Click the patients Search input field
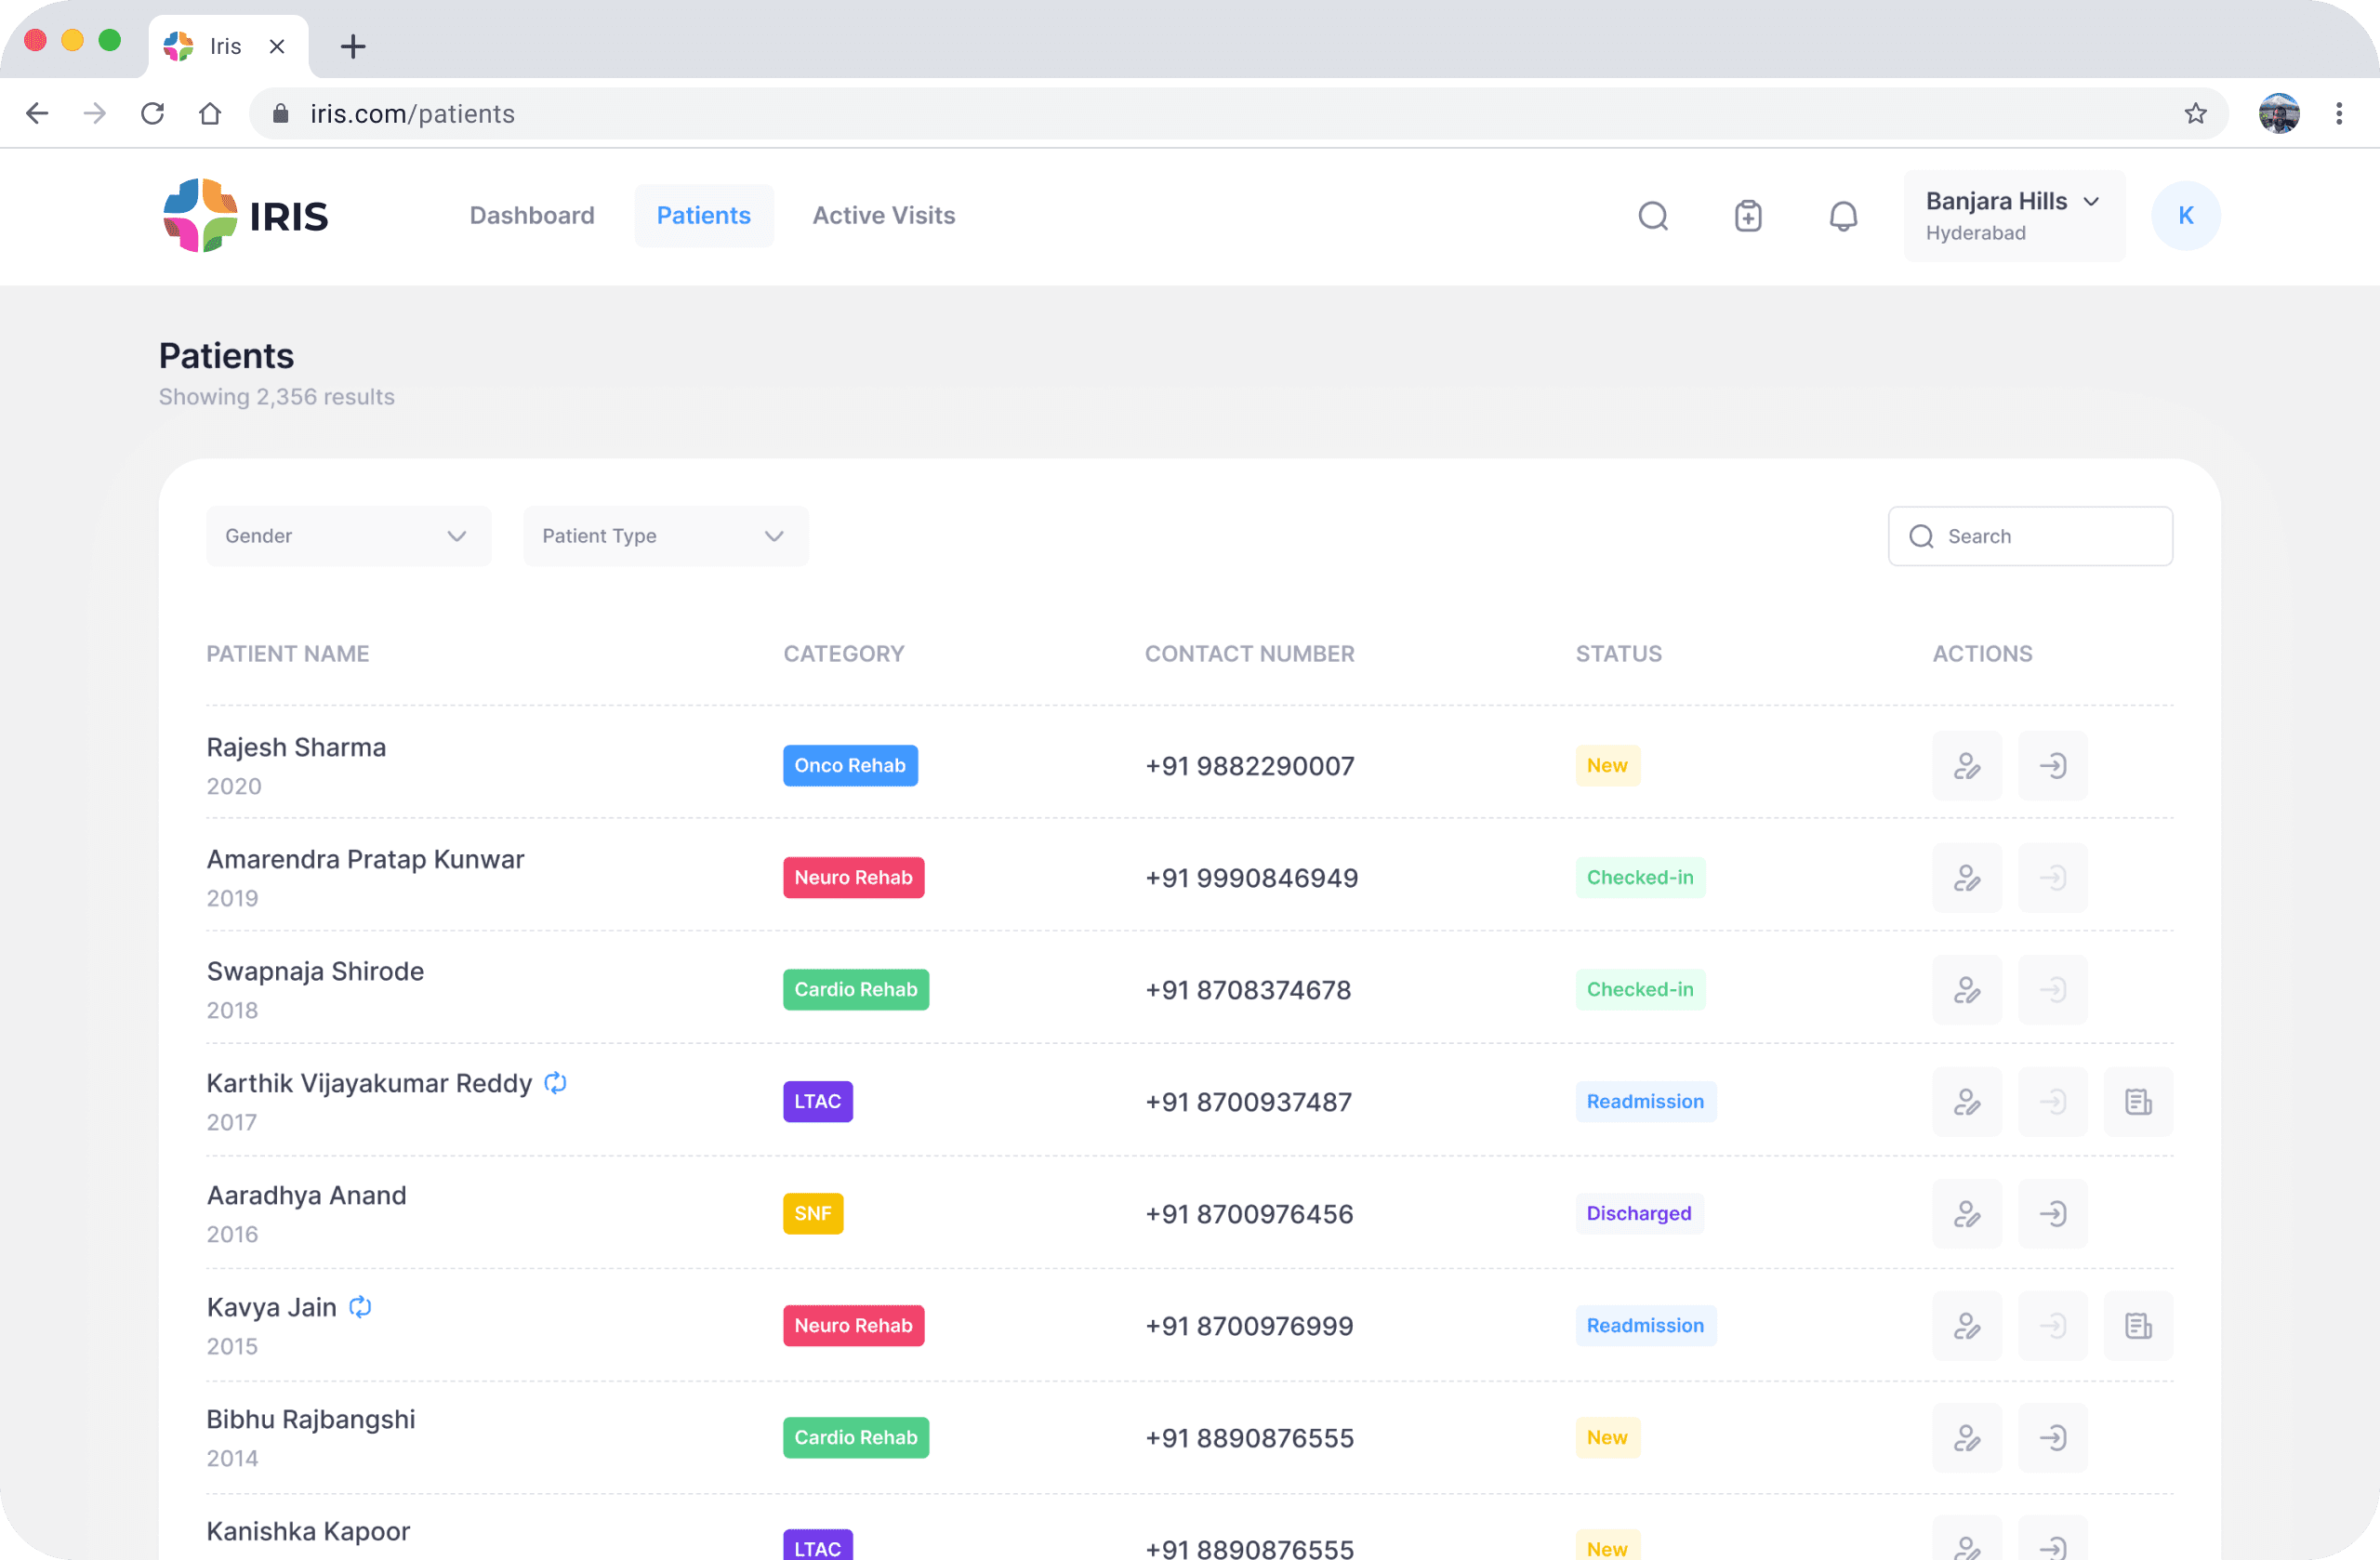Screen dimensions: 2380x1560 point(2045,536)
